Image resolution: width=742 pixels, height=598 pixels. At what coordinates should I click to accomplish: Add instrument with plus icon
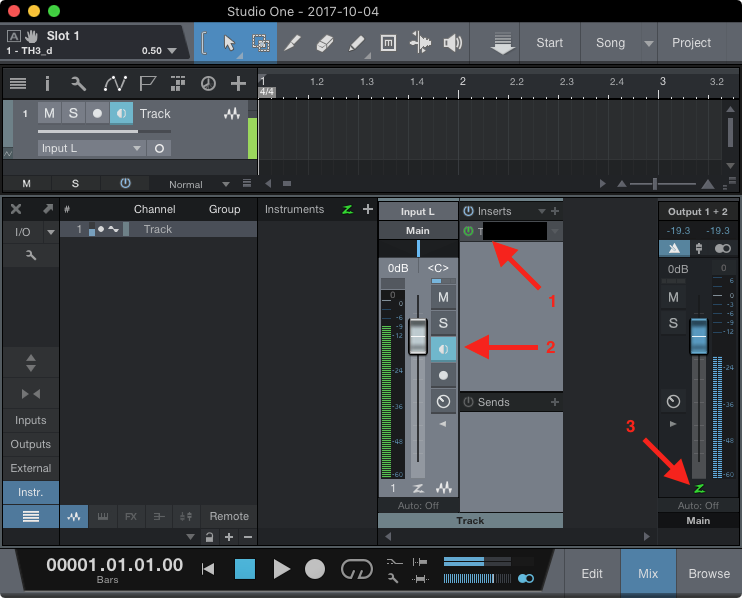pos(368,209)
